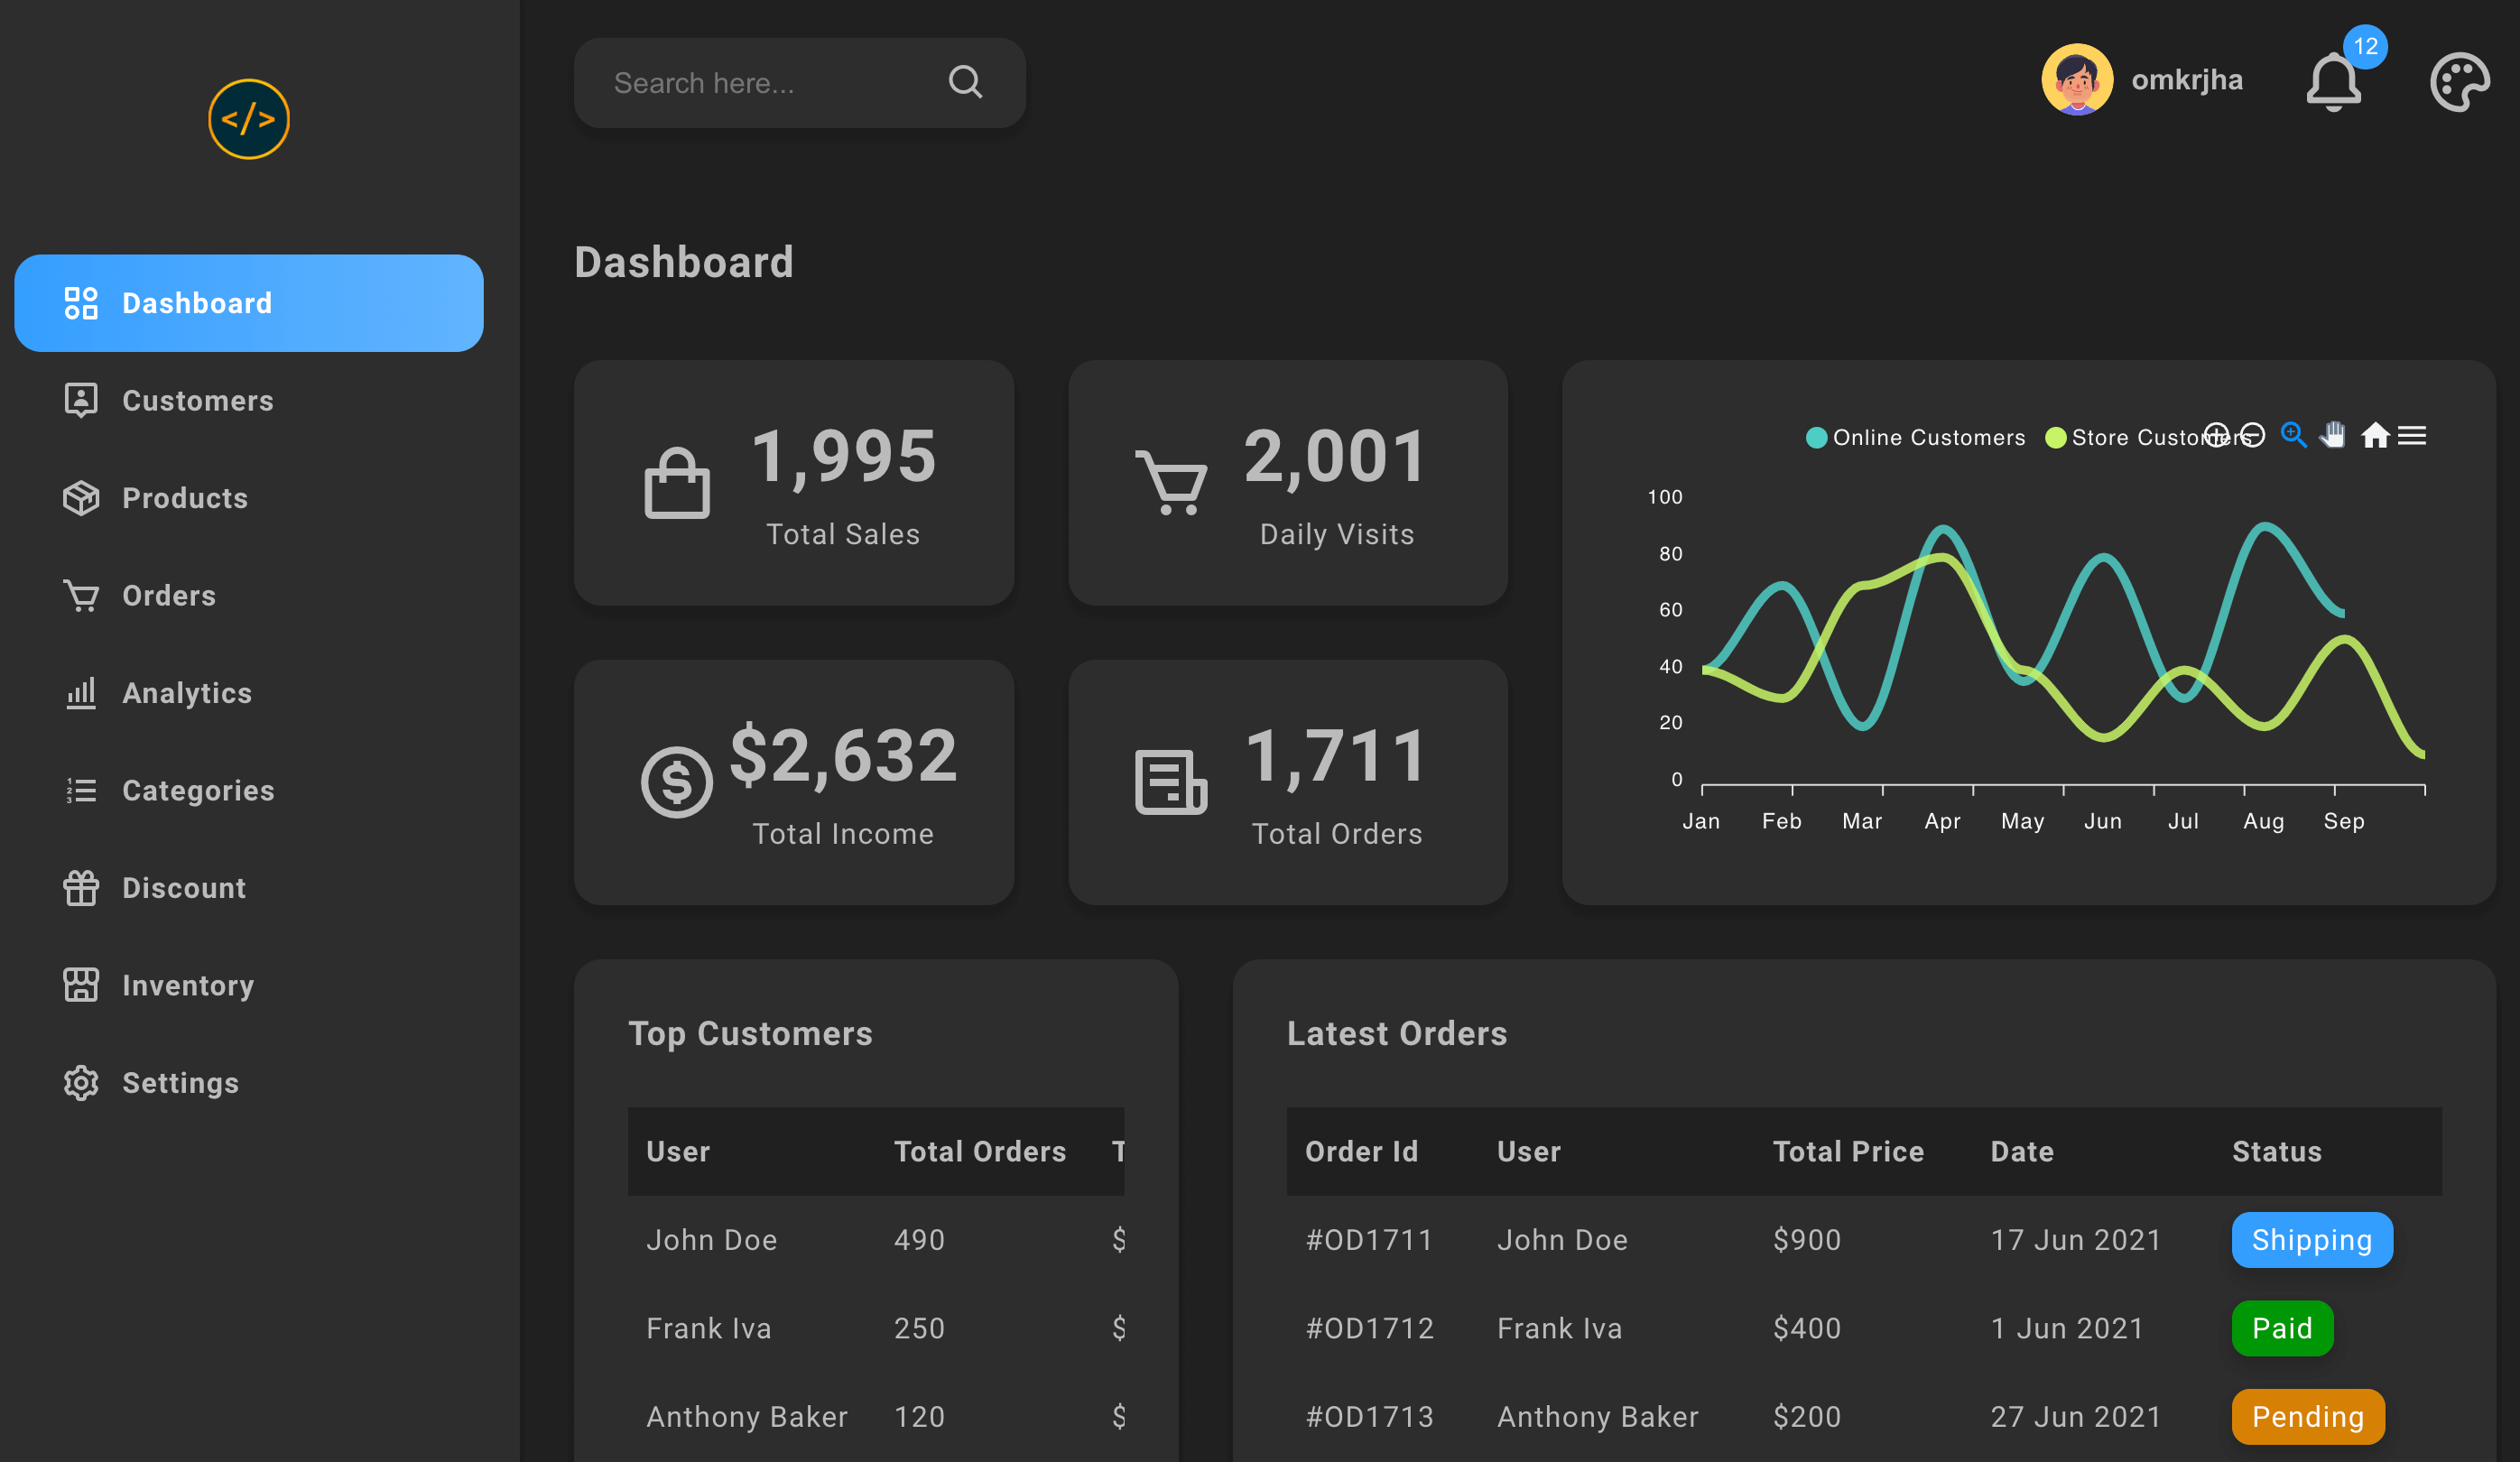
Task: Click the 2,001 Daily Visits figure
Action: [x=1336, y=457]
